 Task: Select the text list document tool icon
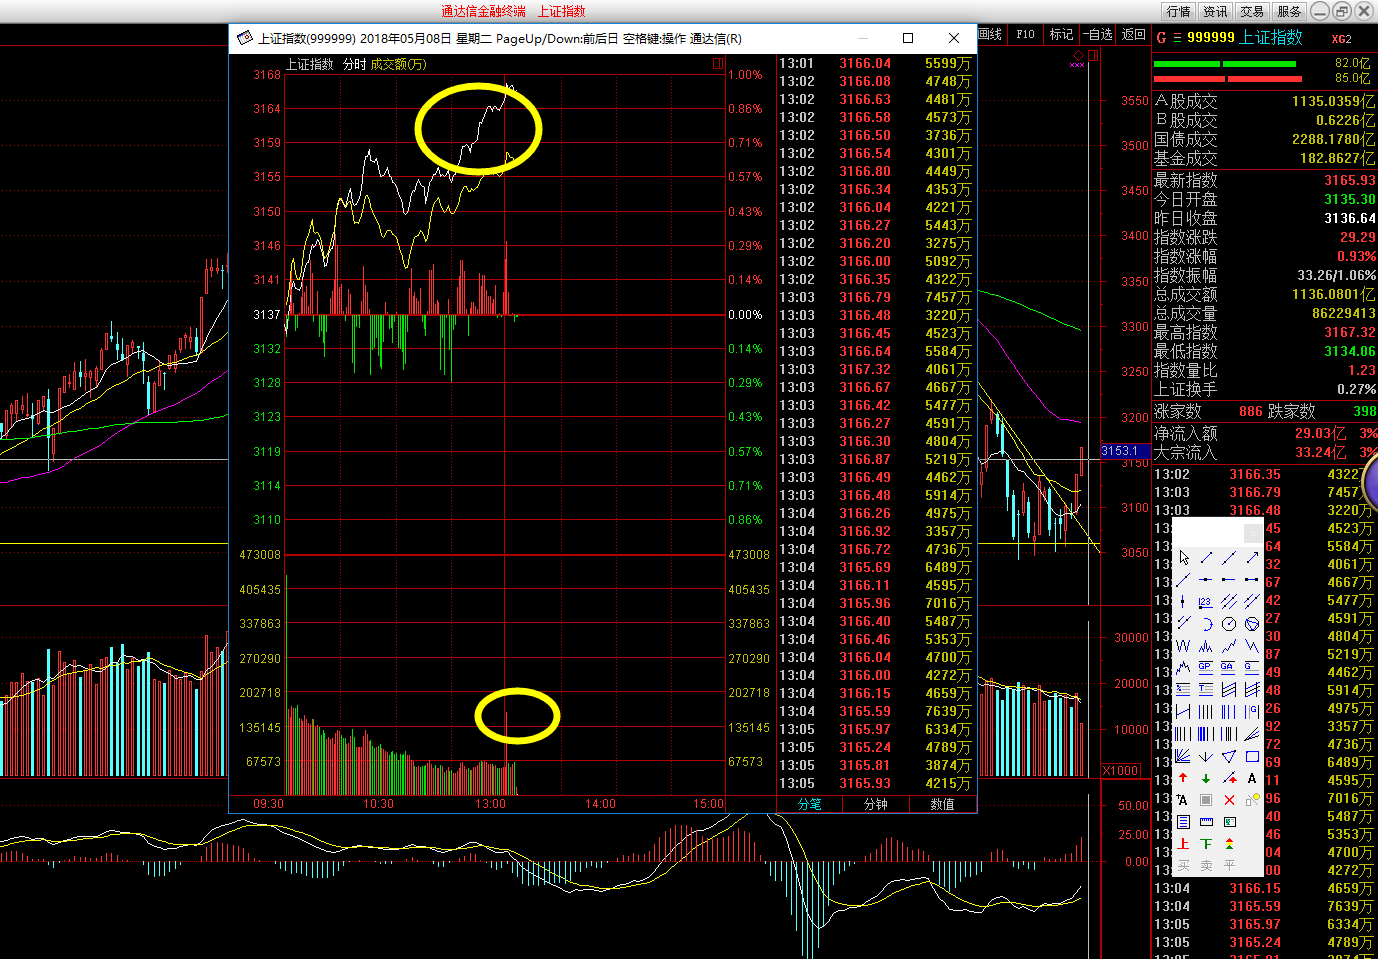coord(1184,822)
